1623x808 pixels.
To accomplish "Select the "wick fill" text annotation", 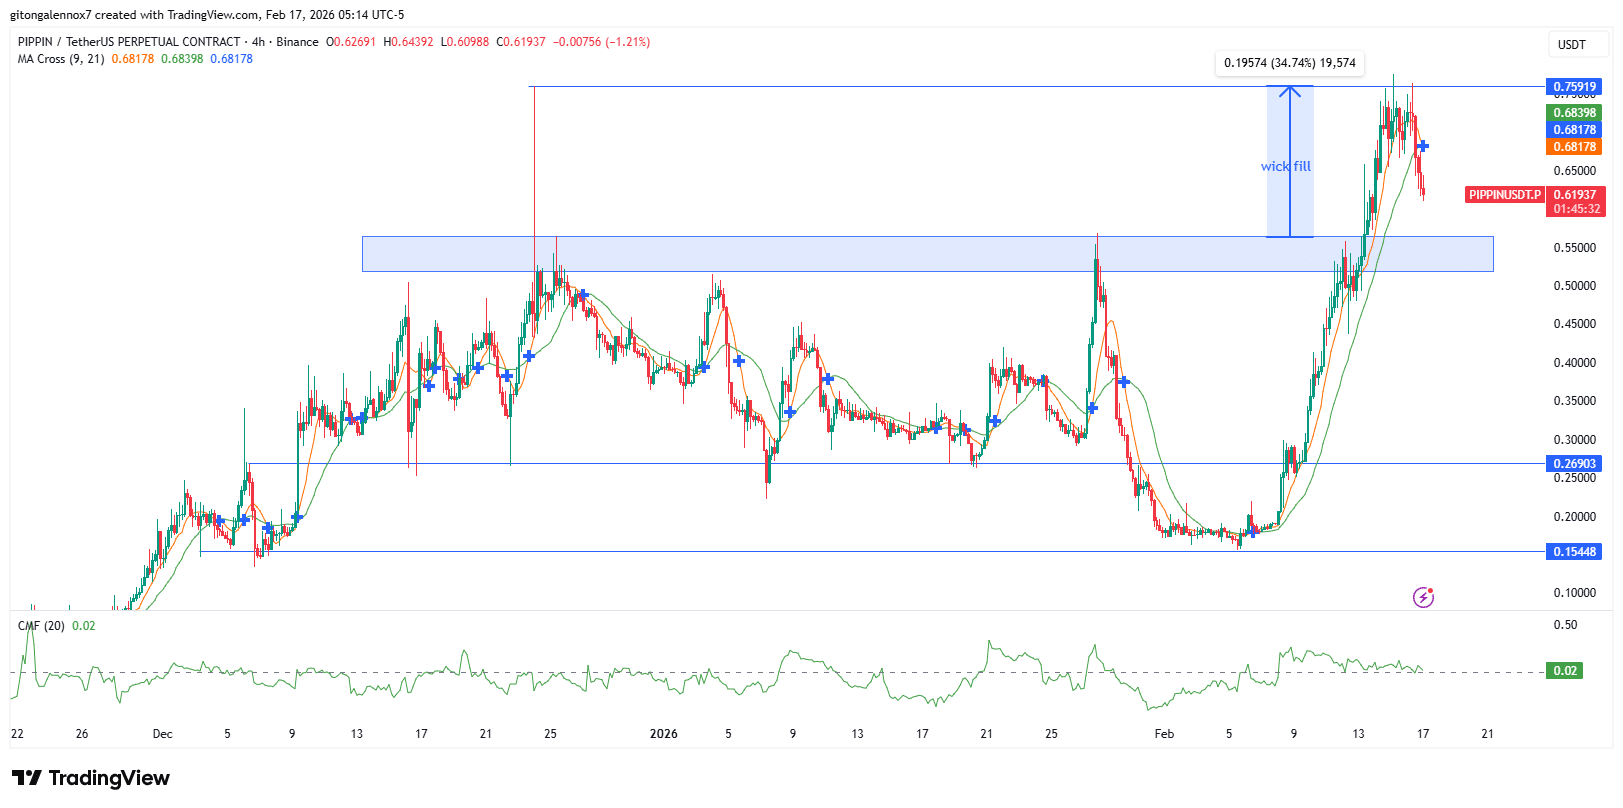I will [1285, 167].
